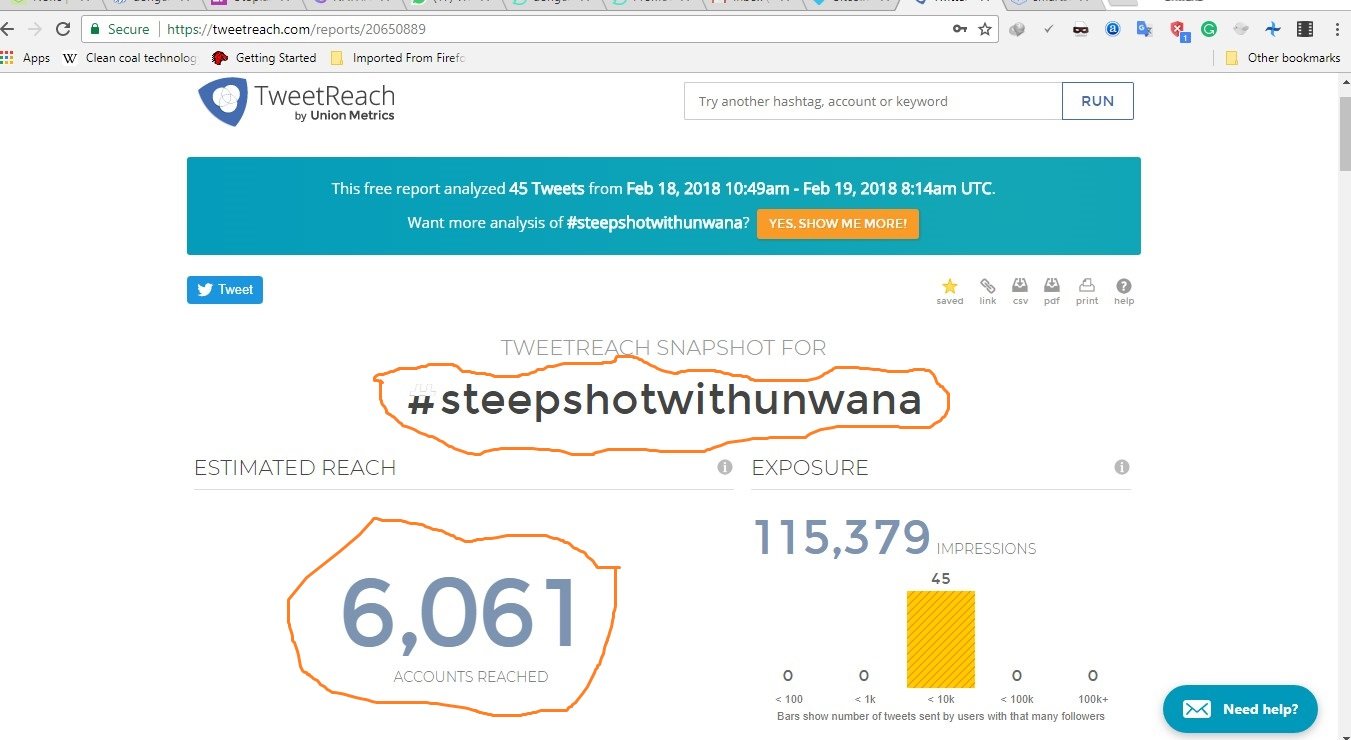Click Estimated Reach info icon

pos(725,467)
